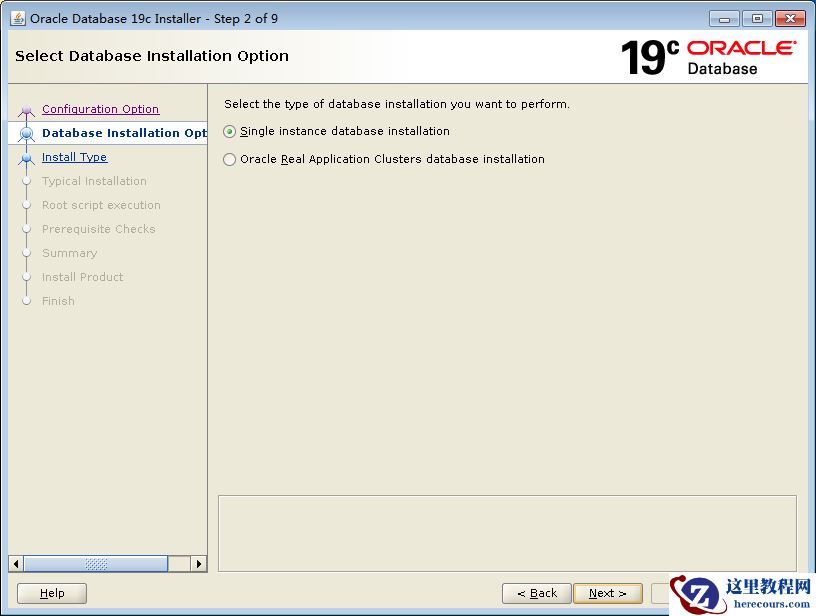The height and width of the screenshot is (616, 816).
Task: Click the Root script execution step text
Action: pyautogui.click(x=101, y=205)
